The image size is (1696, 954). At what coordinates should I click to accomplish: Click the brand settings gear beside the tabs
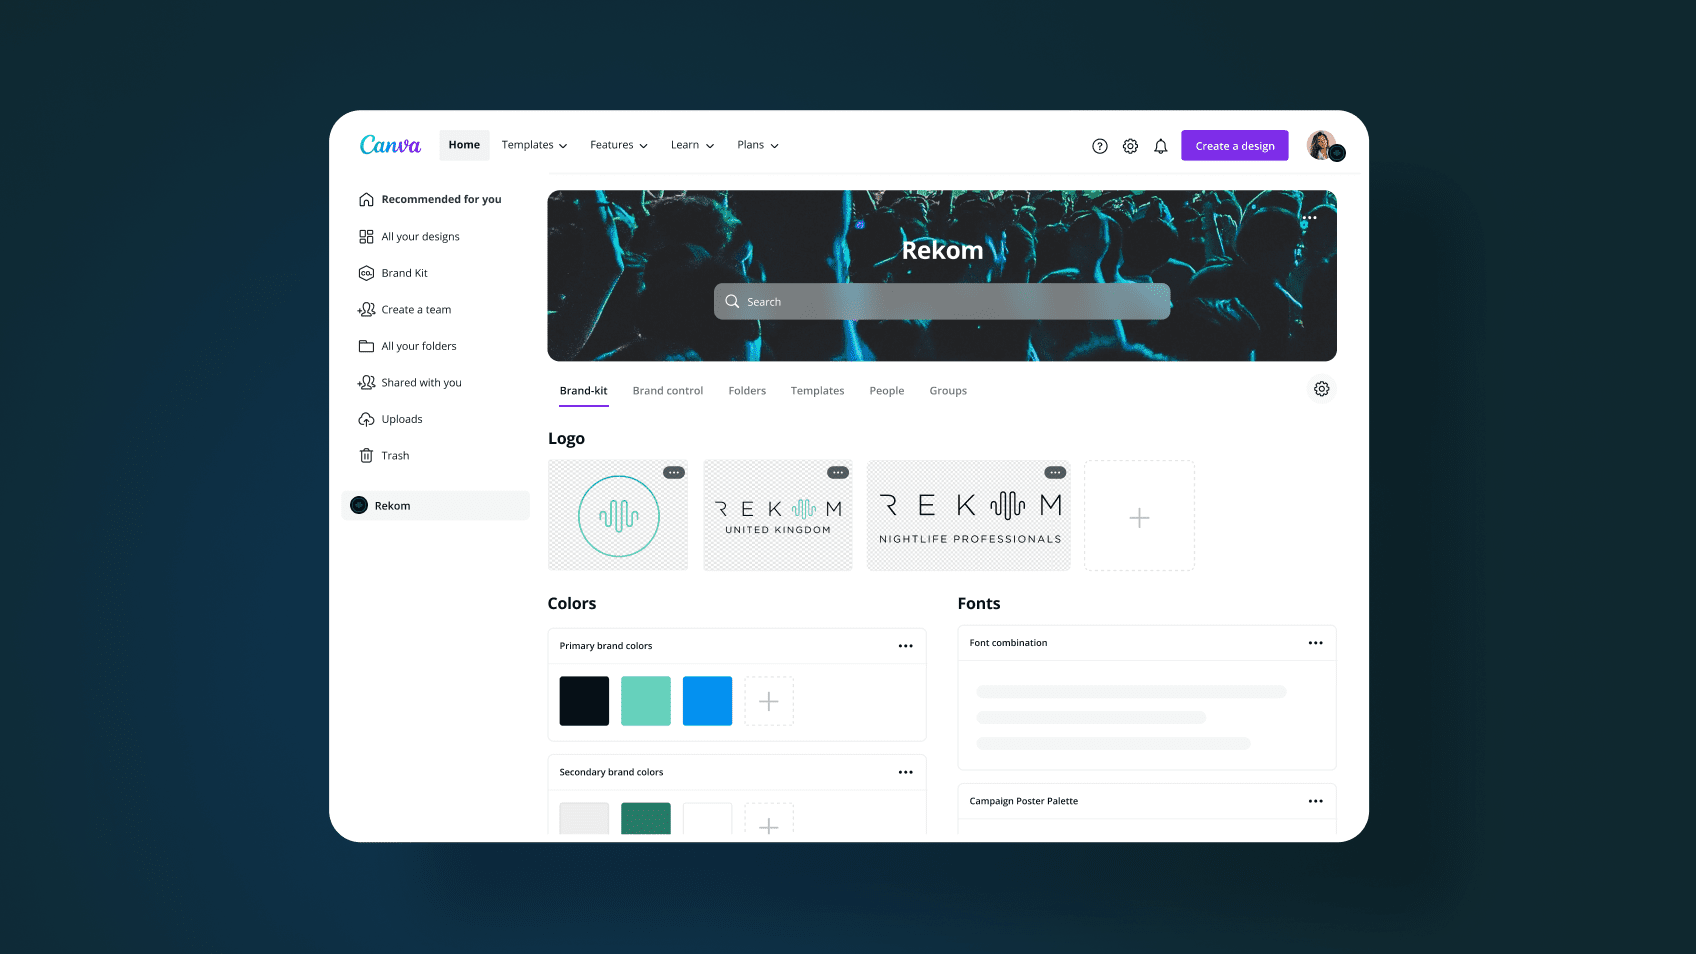click(1321, 389)
